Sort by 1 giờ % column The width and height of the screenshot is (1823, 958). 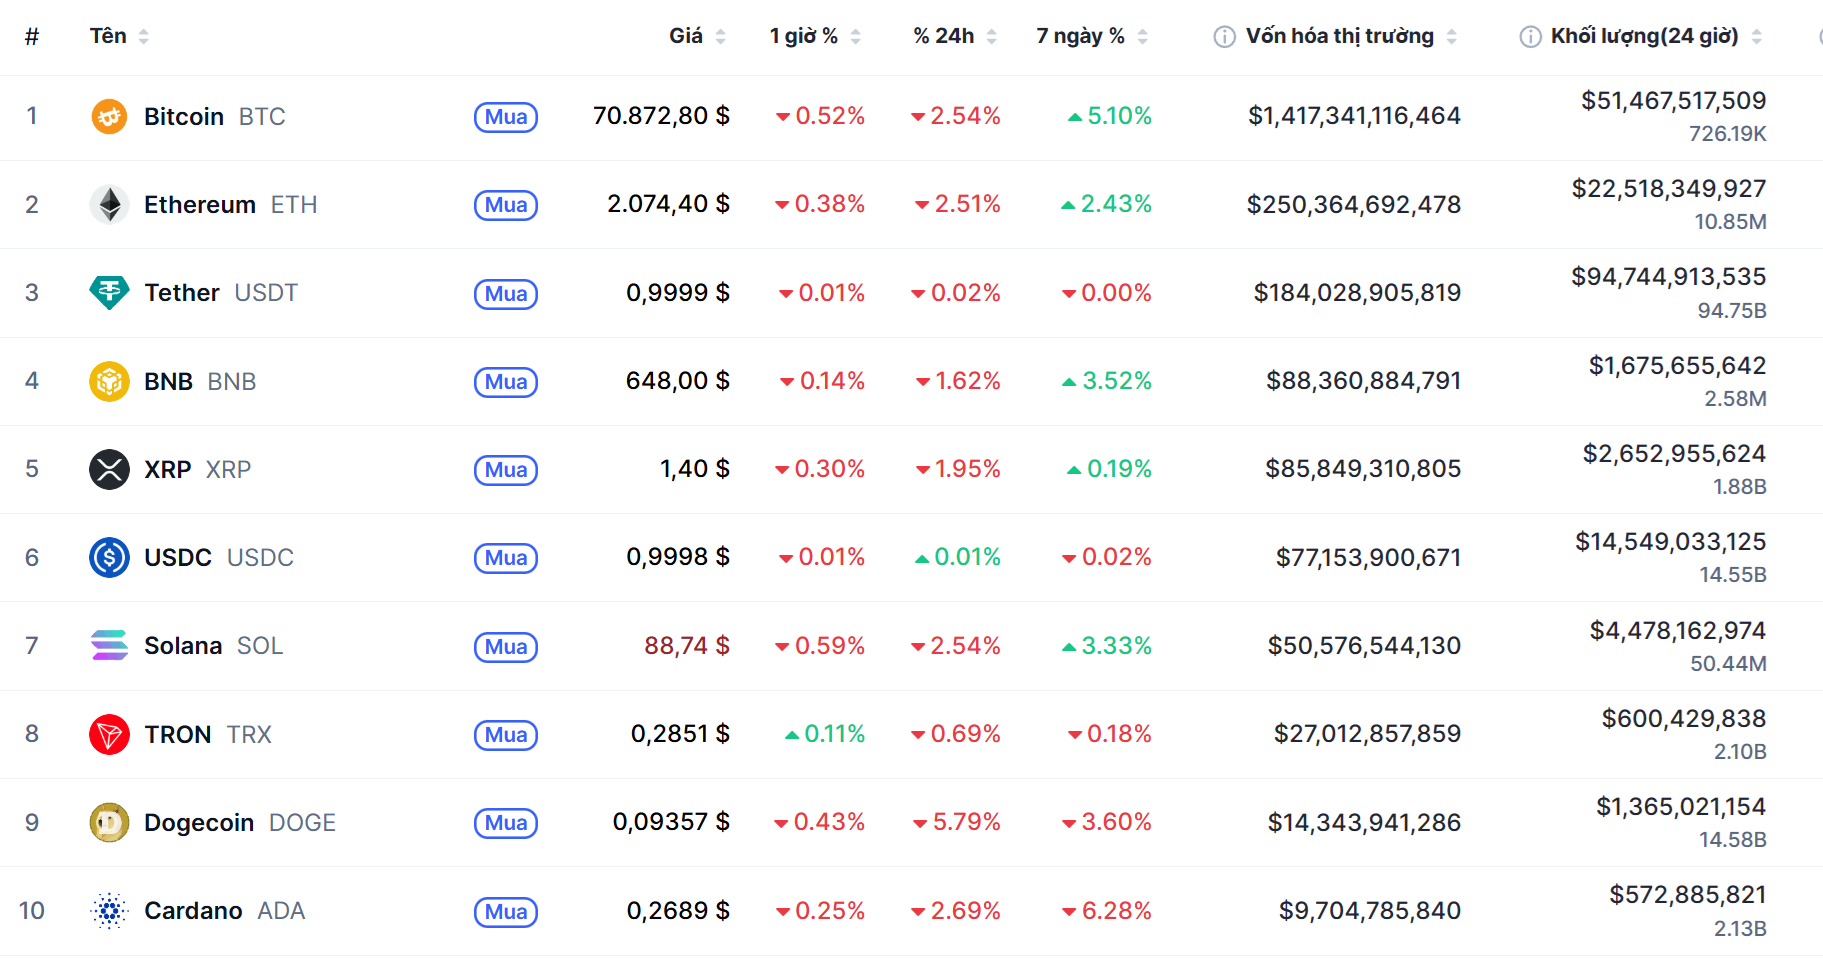tap(815, 36)
